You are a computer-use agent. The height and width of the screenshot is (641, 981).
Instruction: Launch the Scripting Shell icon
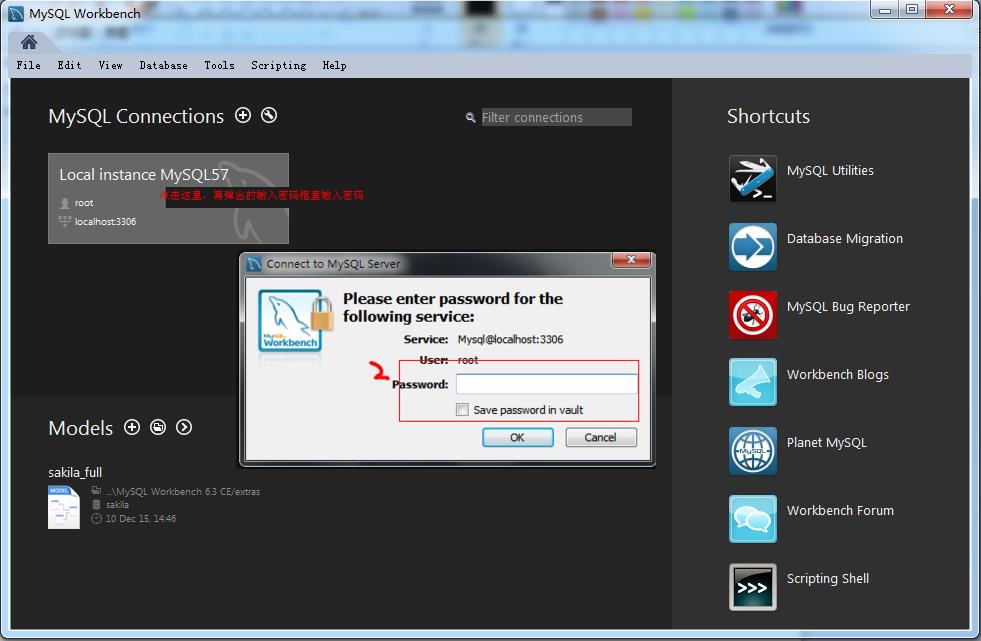tap(753, 587)
